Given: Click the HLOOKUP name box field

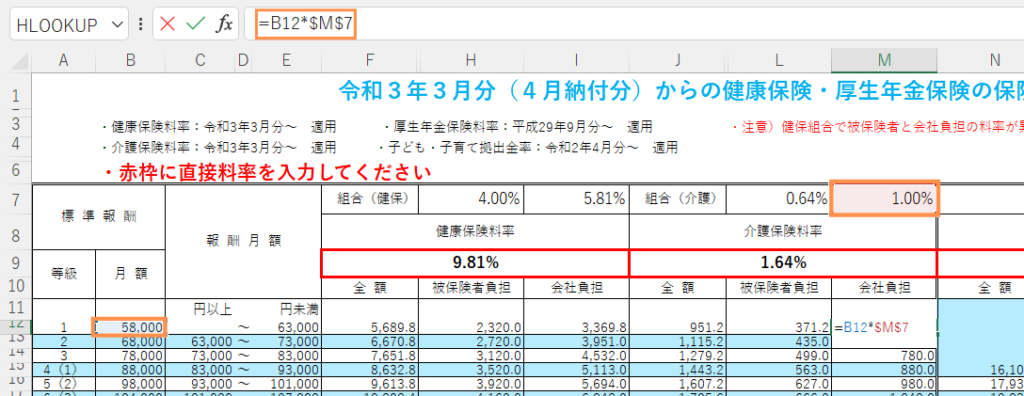Looking at the screenshot, I should point(59,25).
